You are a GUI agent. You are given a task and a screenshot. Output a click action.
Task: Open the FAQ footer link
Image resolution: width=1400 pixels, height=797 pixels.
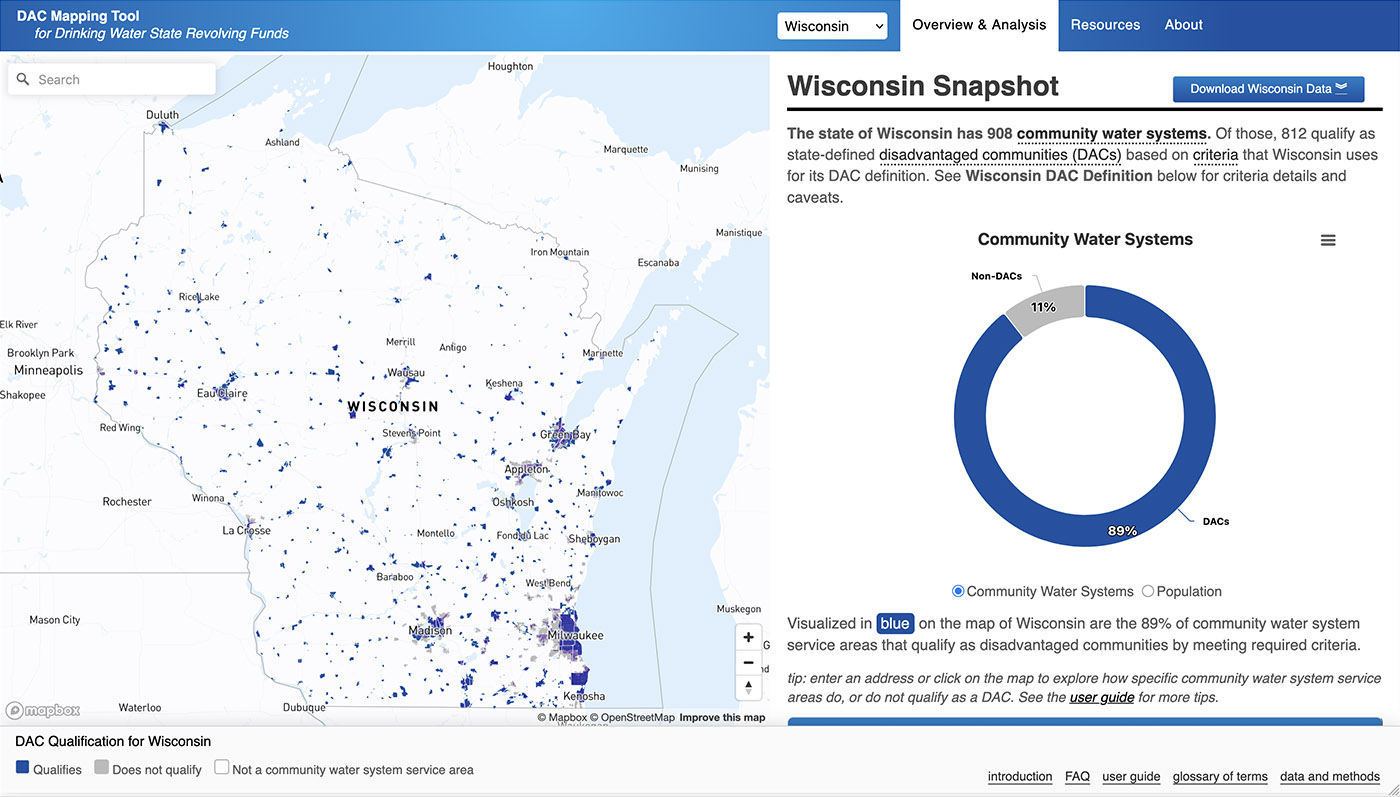[x=1077, y=776]
